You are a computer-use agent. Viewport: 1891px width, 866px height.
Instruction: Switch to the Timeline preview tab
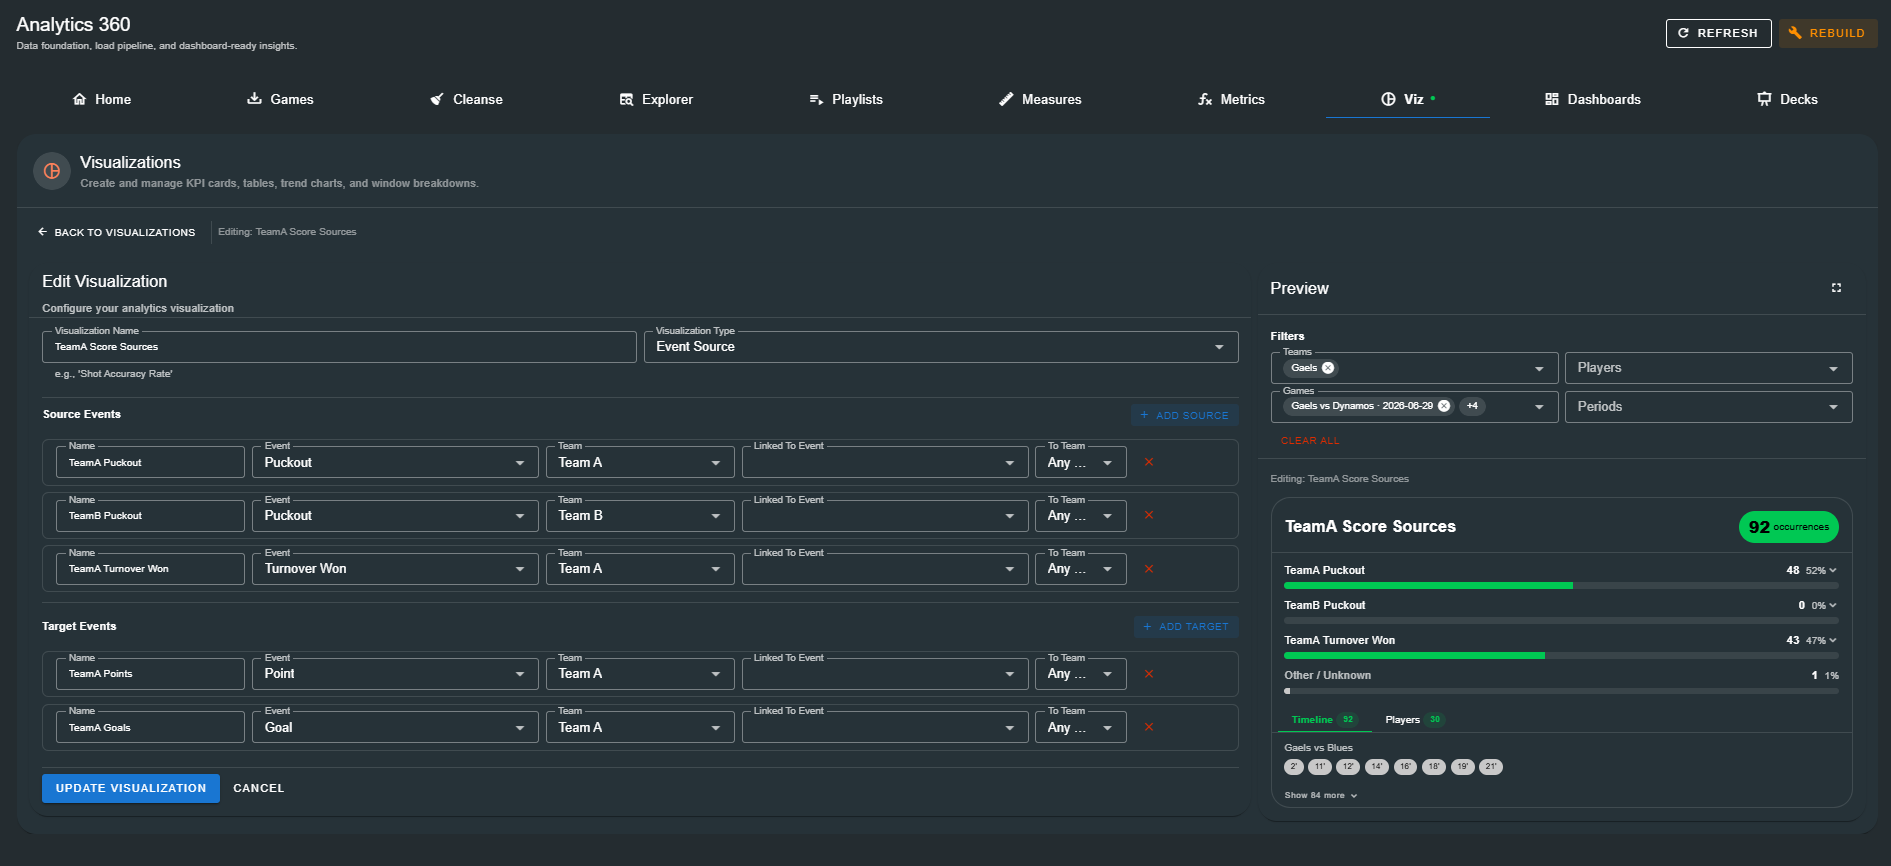point(1323,720)
